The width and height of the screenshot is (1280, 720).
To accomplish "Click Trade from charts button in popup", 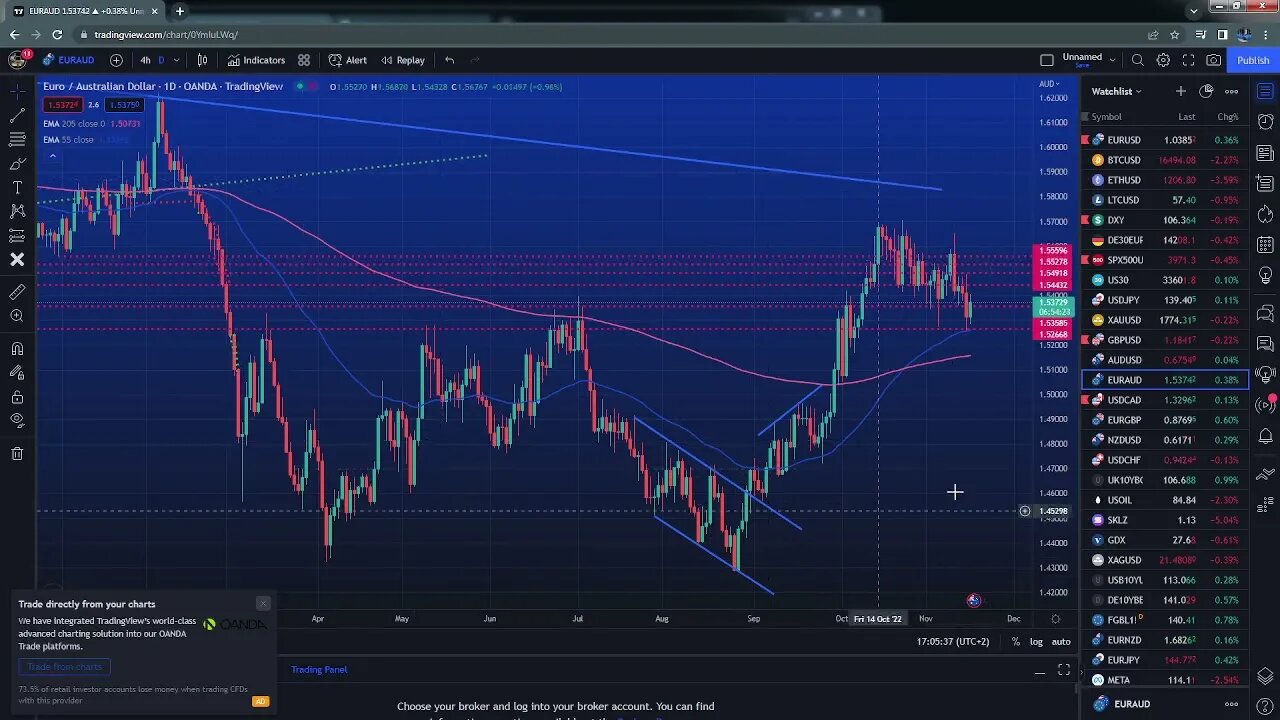I will [64, 667].
